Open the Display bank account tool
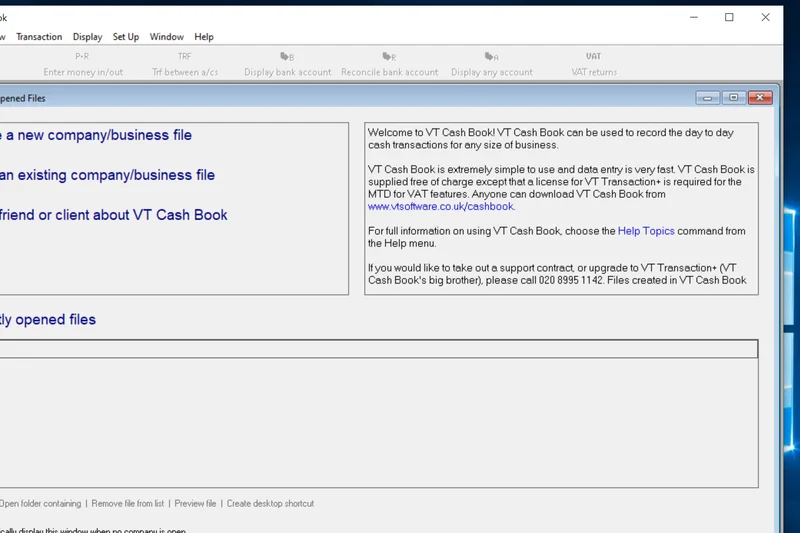The image size is (800, 533). [x=287, y=64]
